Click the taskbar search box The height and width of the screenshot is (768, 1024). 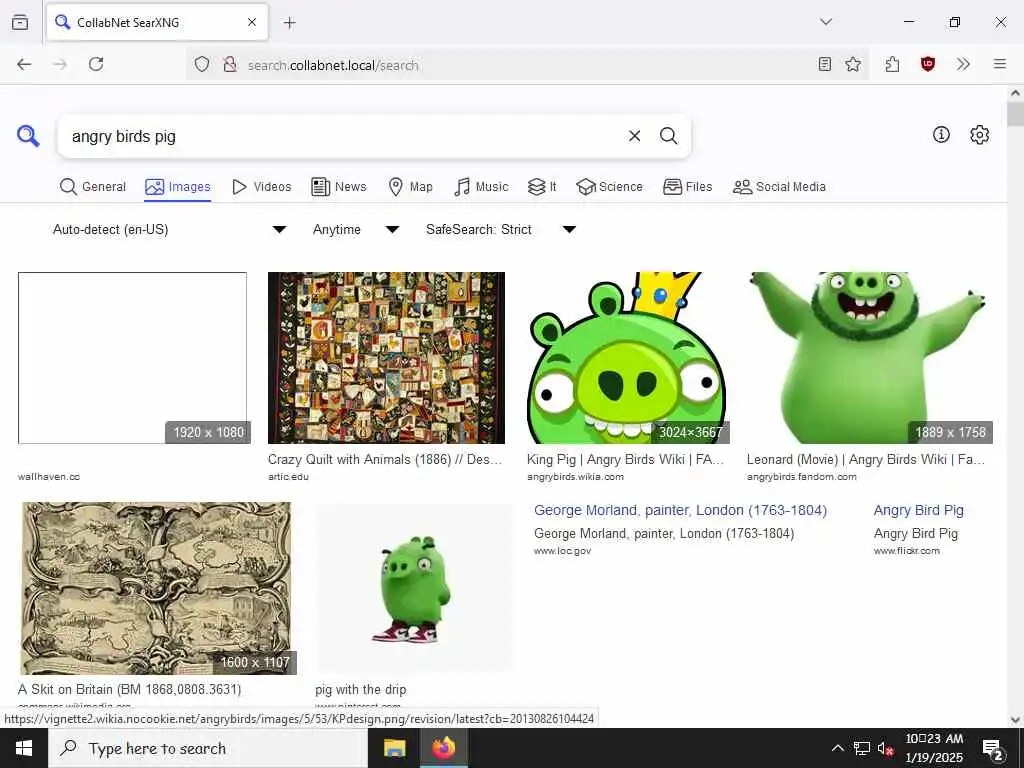208,748
